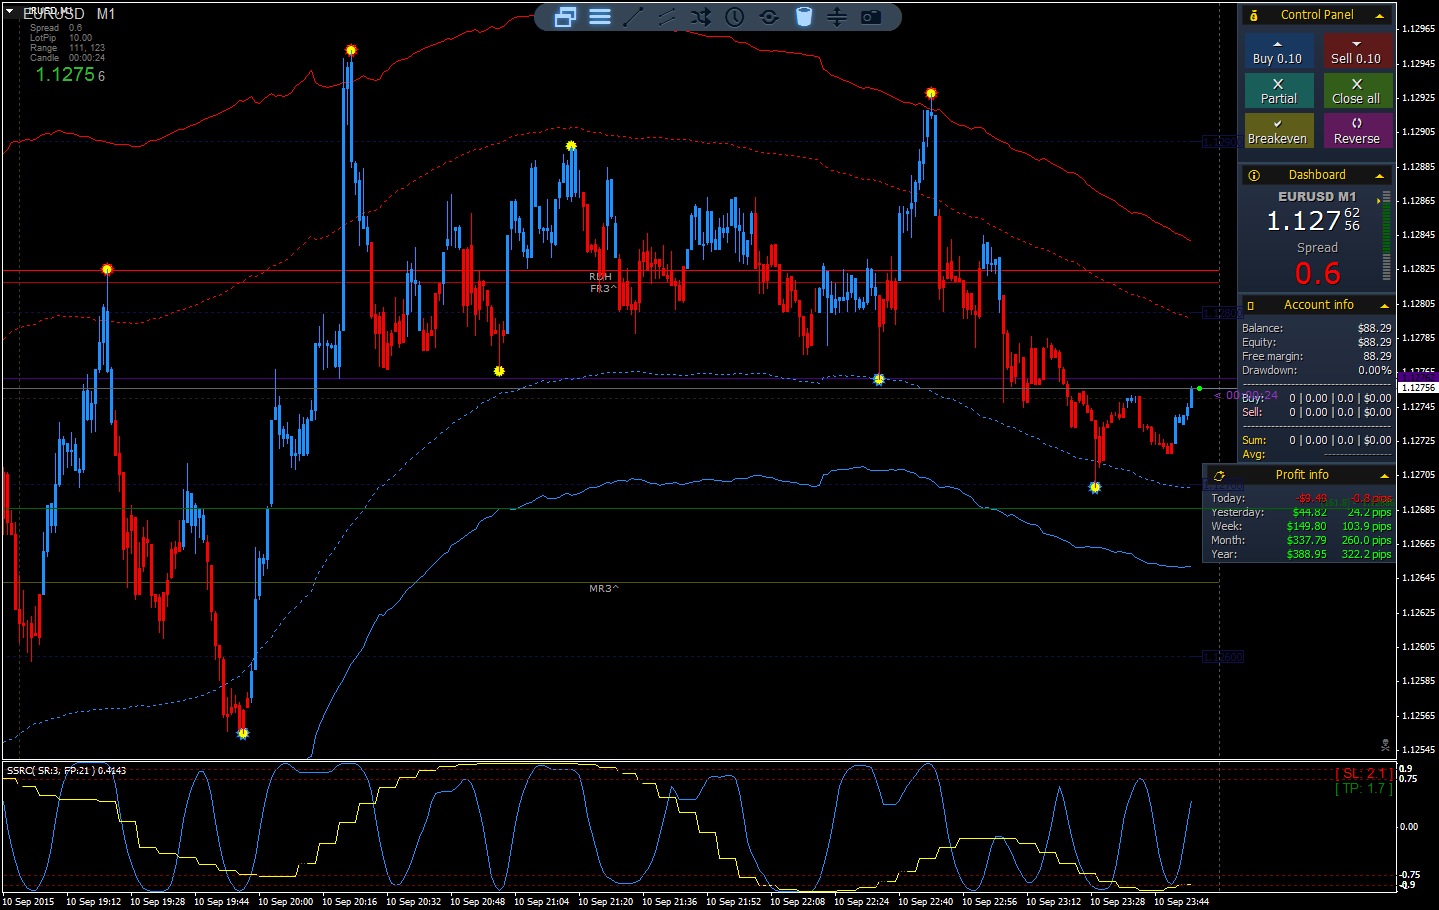Click the Close all button

[1357, 91]
